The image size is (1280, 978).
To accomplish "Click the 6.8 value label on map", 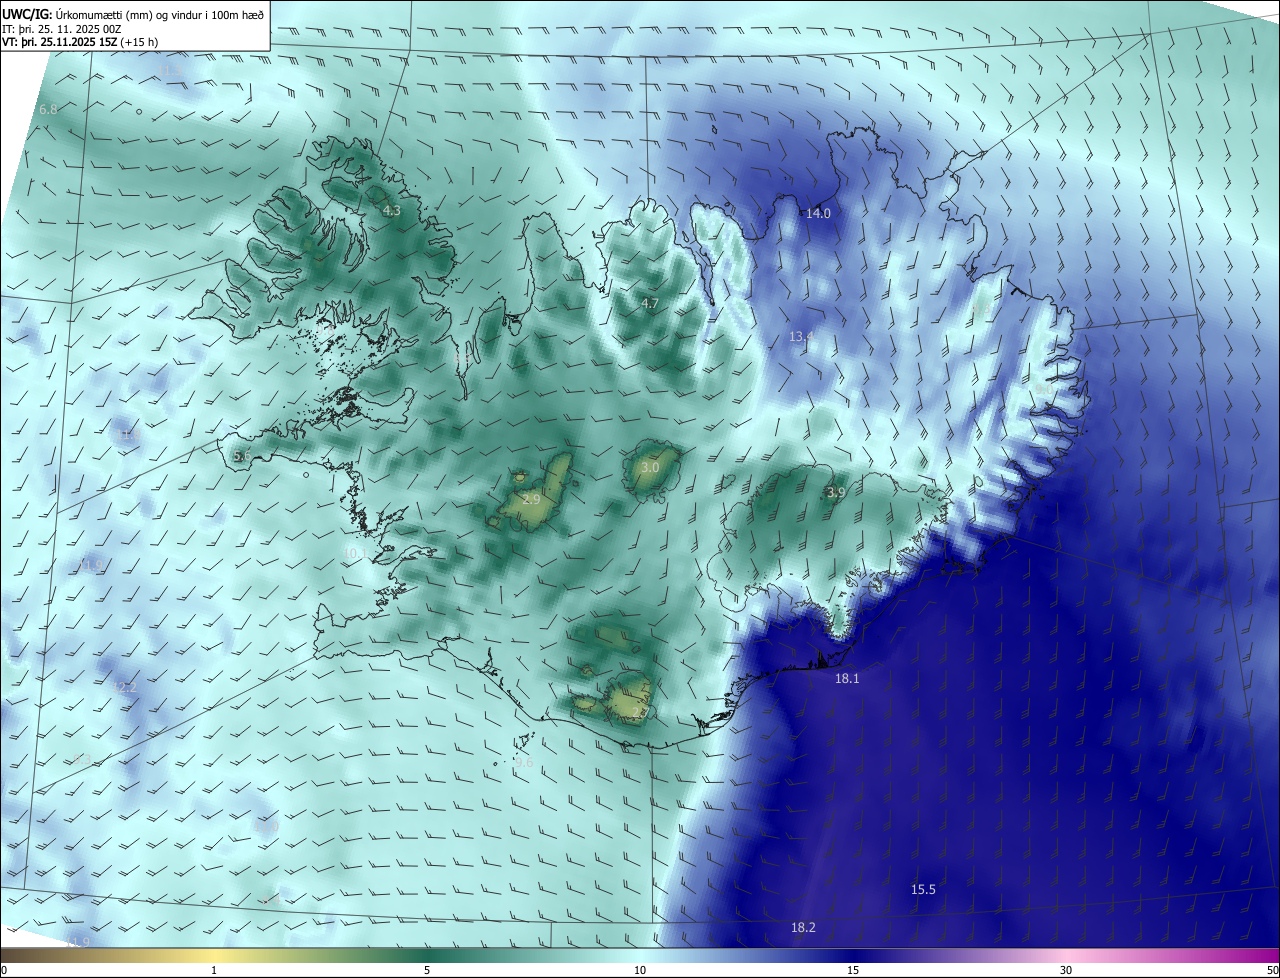I will [x=48, y=109].
